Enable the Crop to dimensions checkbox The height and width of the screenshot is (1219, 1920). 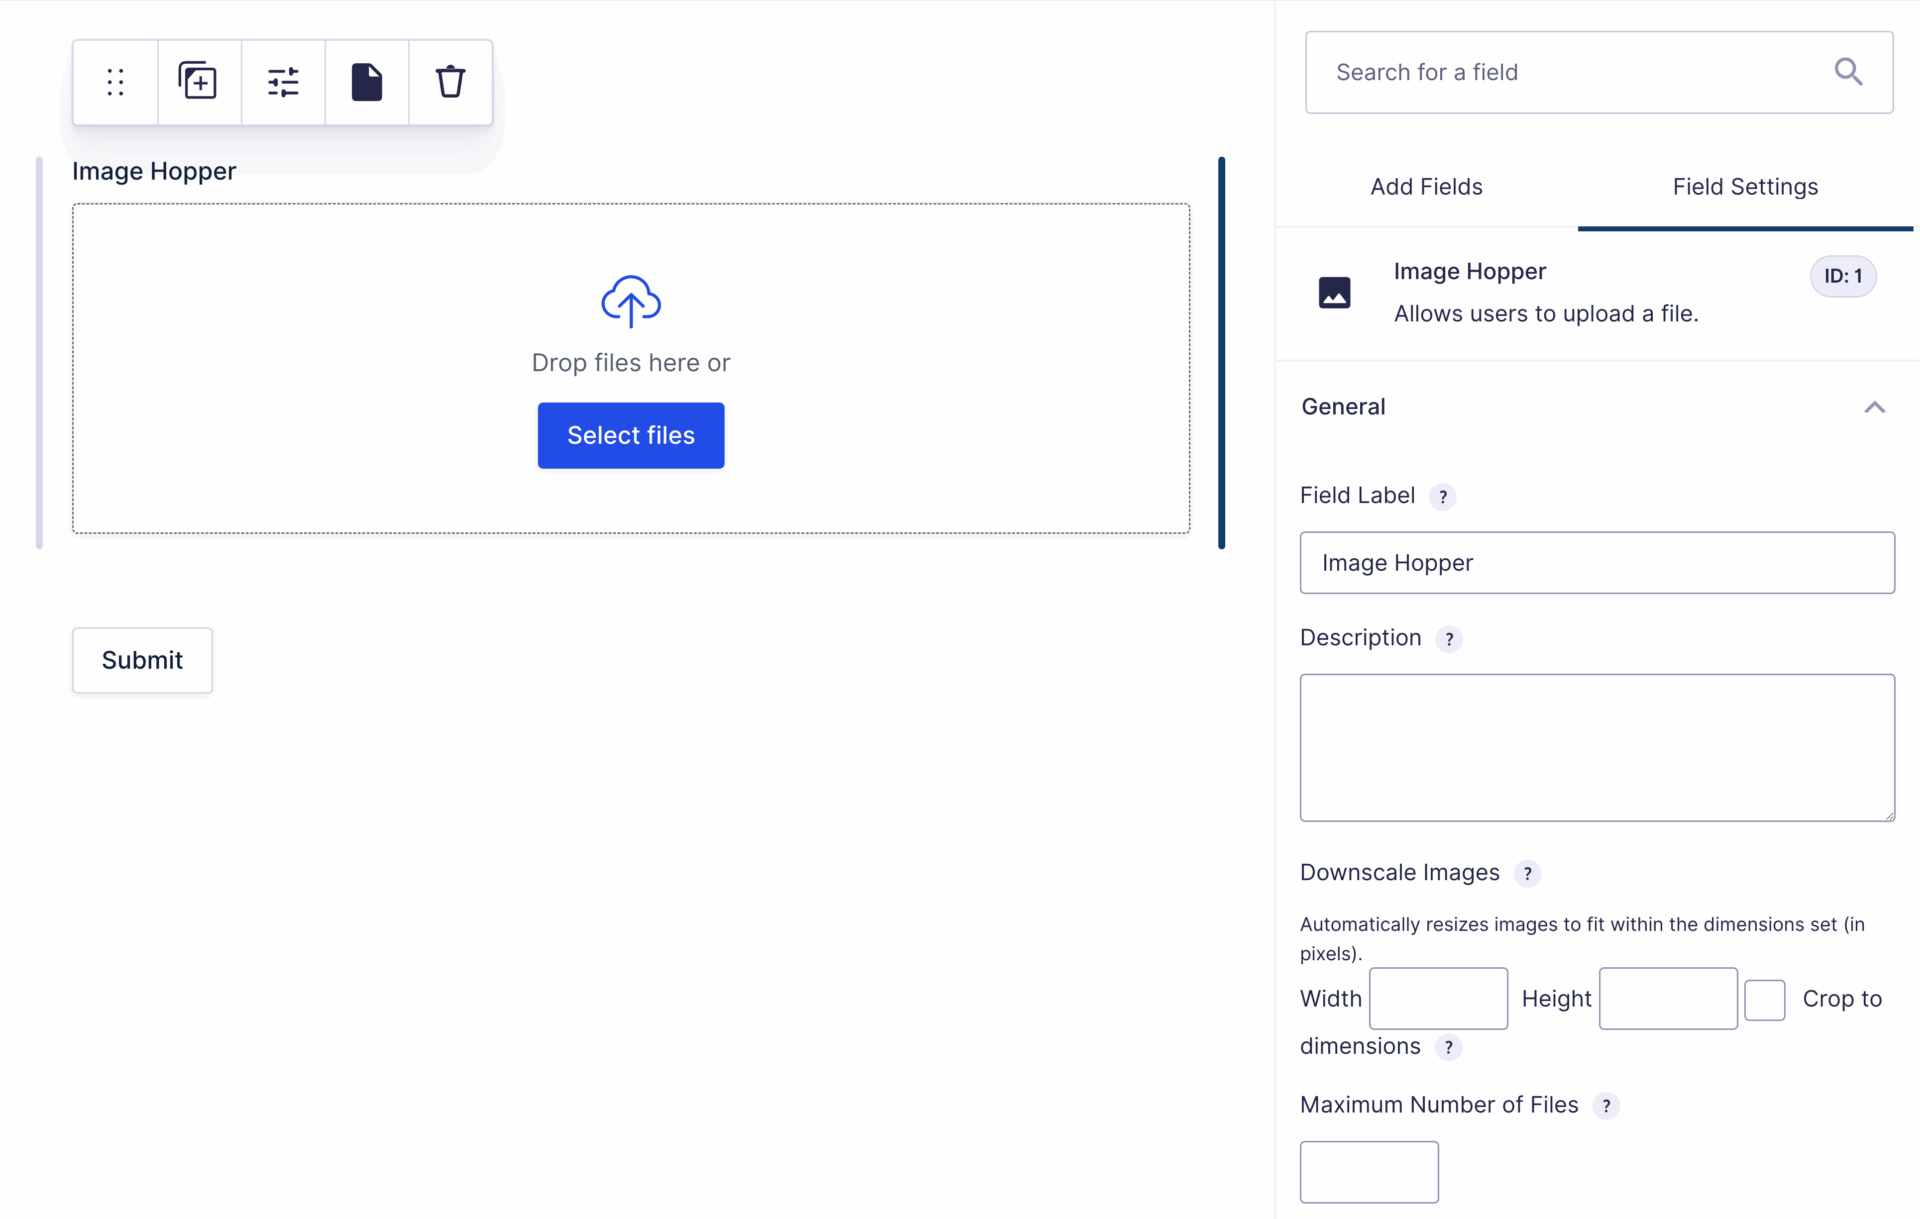tap(1765, 999)
